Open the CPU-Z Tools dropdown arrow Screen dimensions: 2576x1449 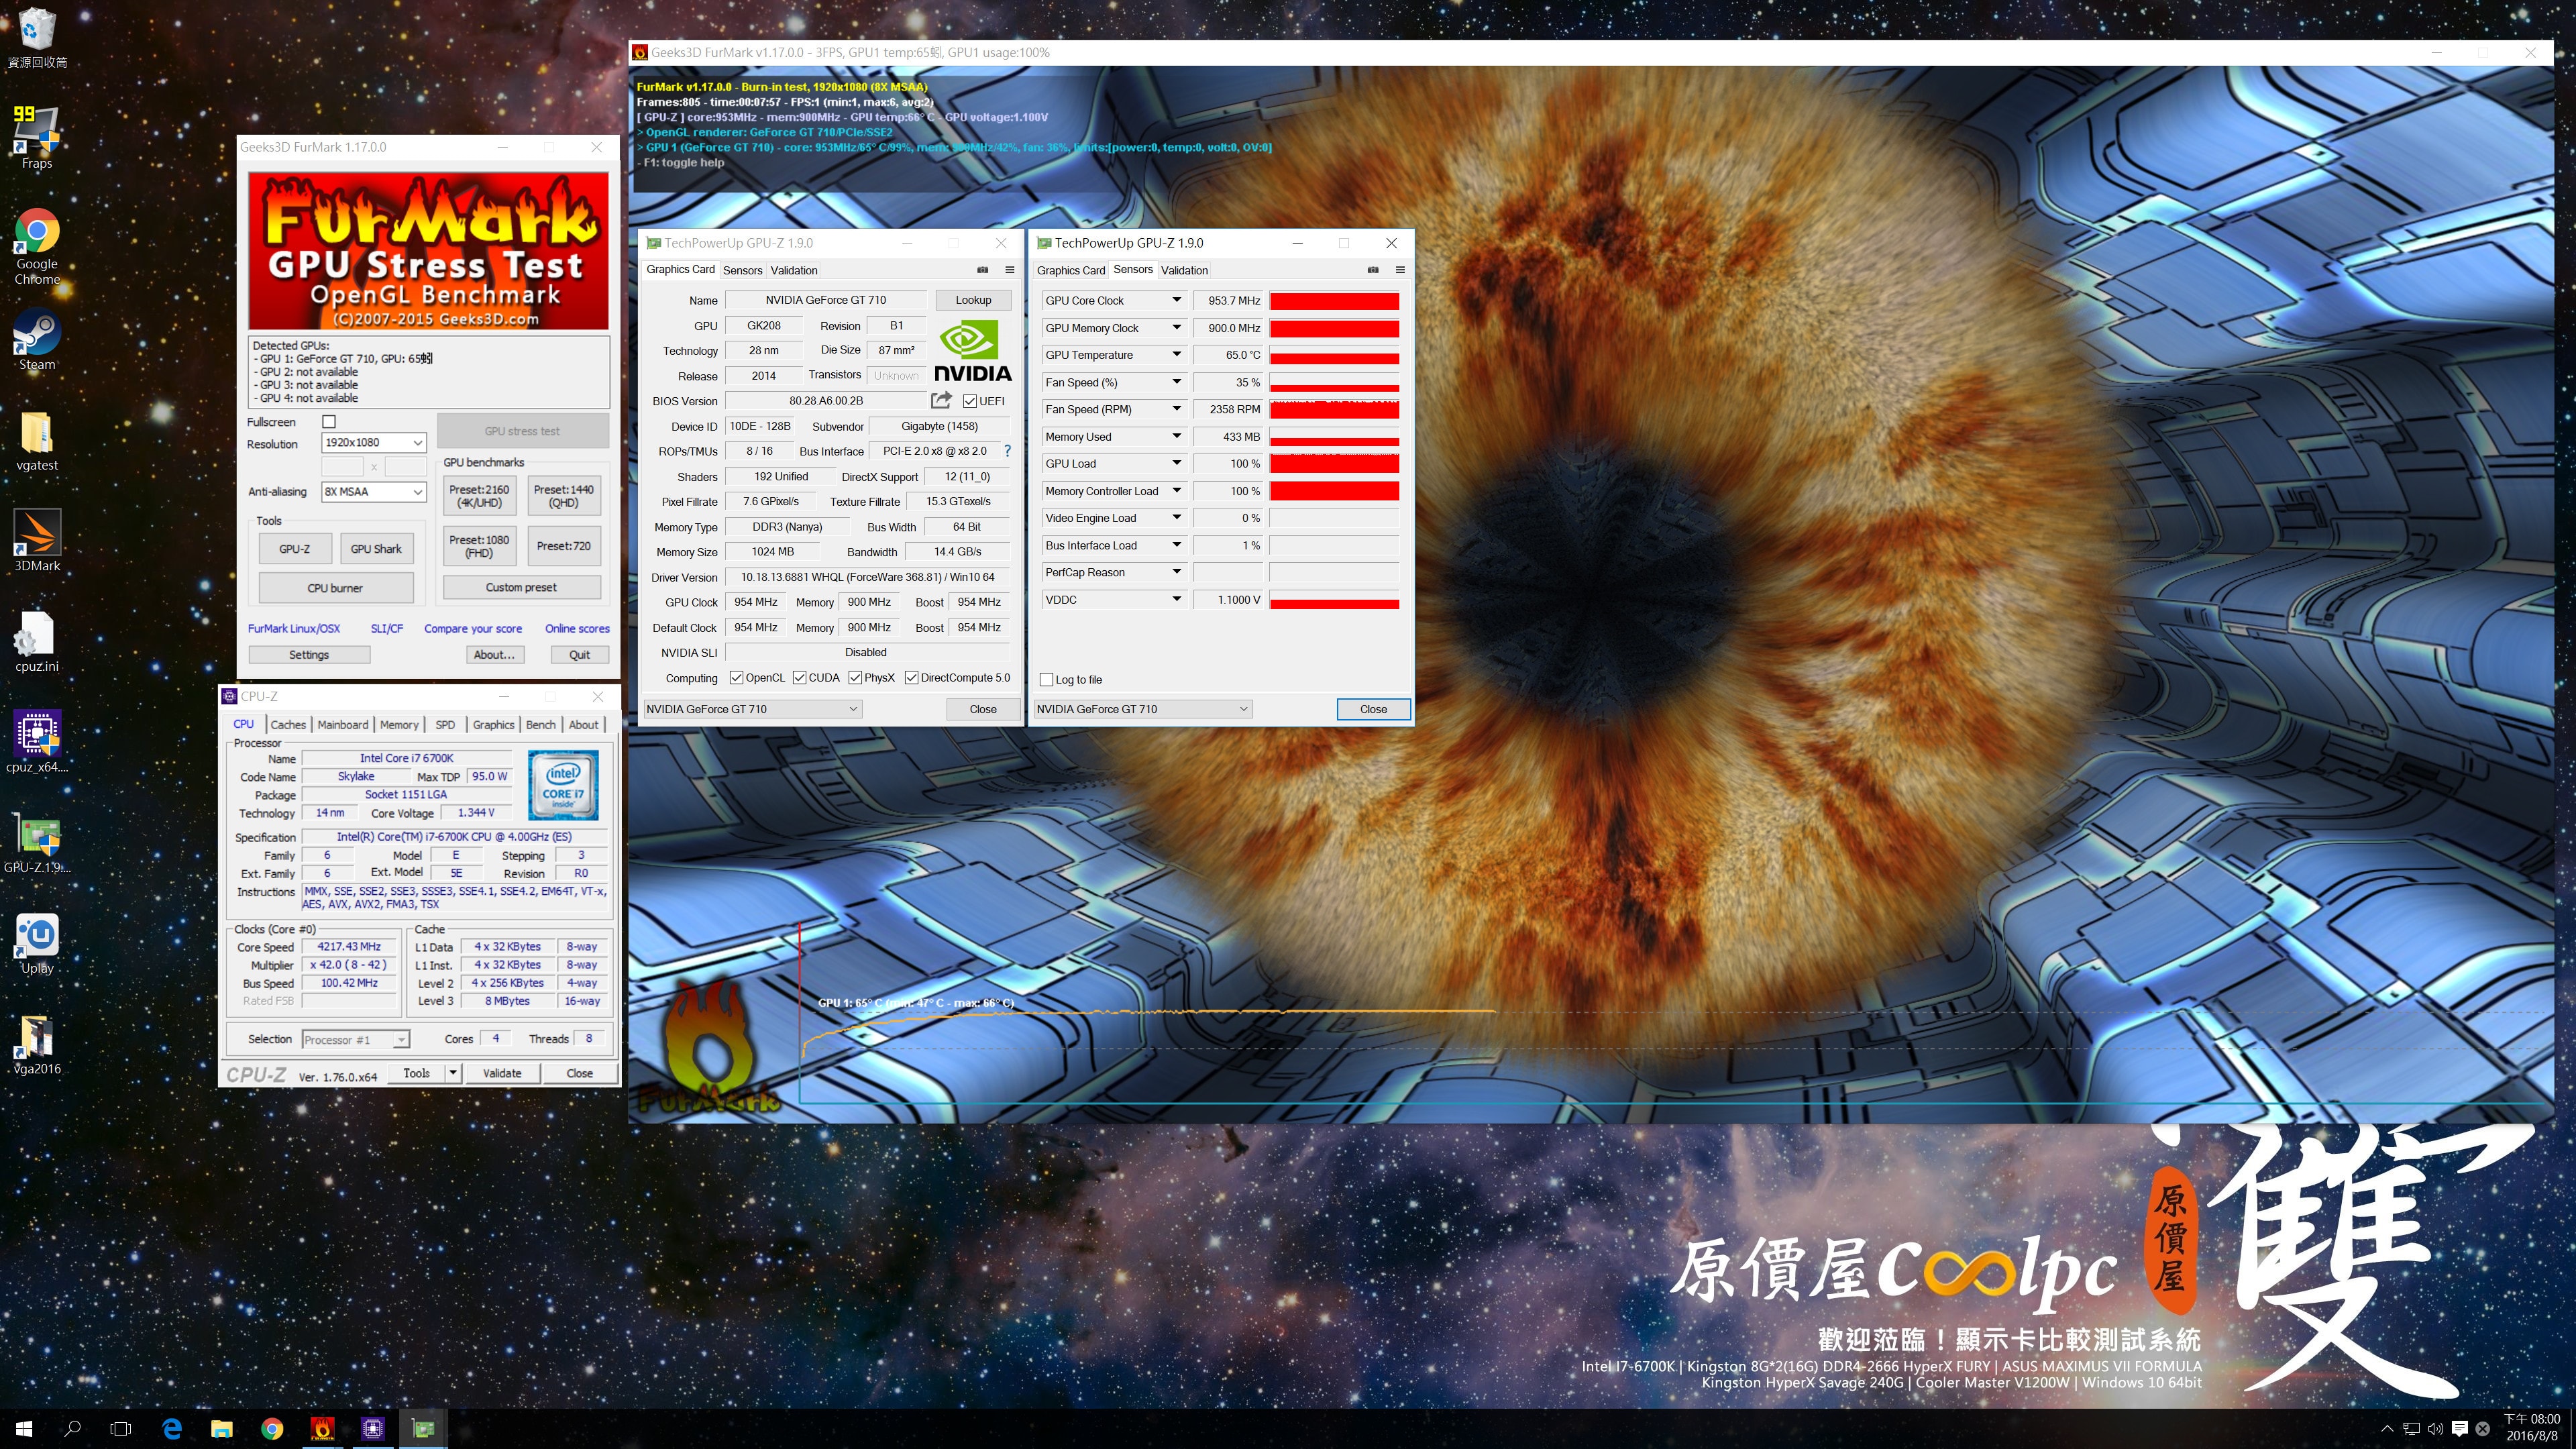[453, 1073]
